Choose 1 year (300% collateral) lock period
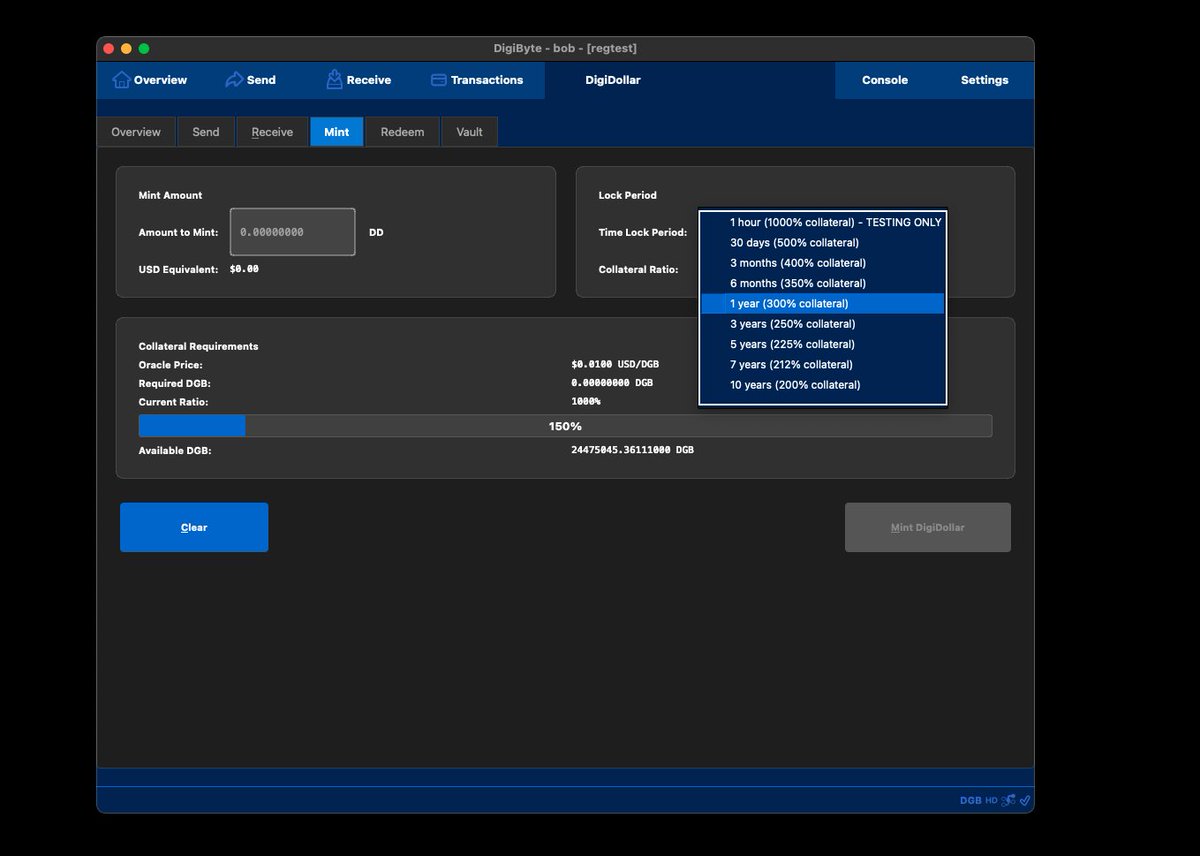 [823, 303]
